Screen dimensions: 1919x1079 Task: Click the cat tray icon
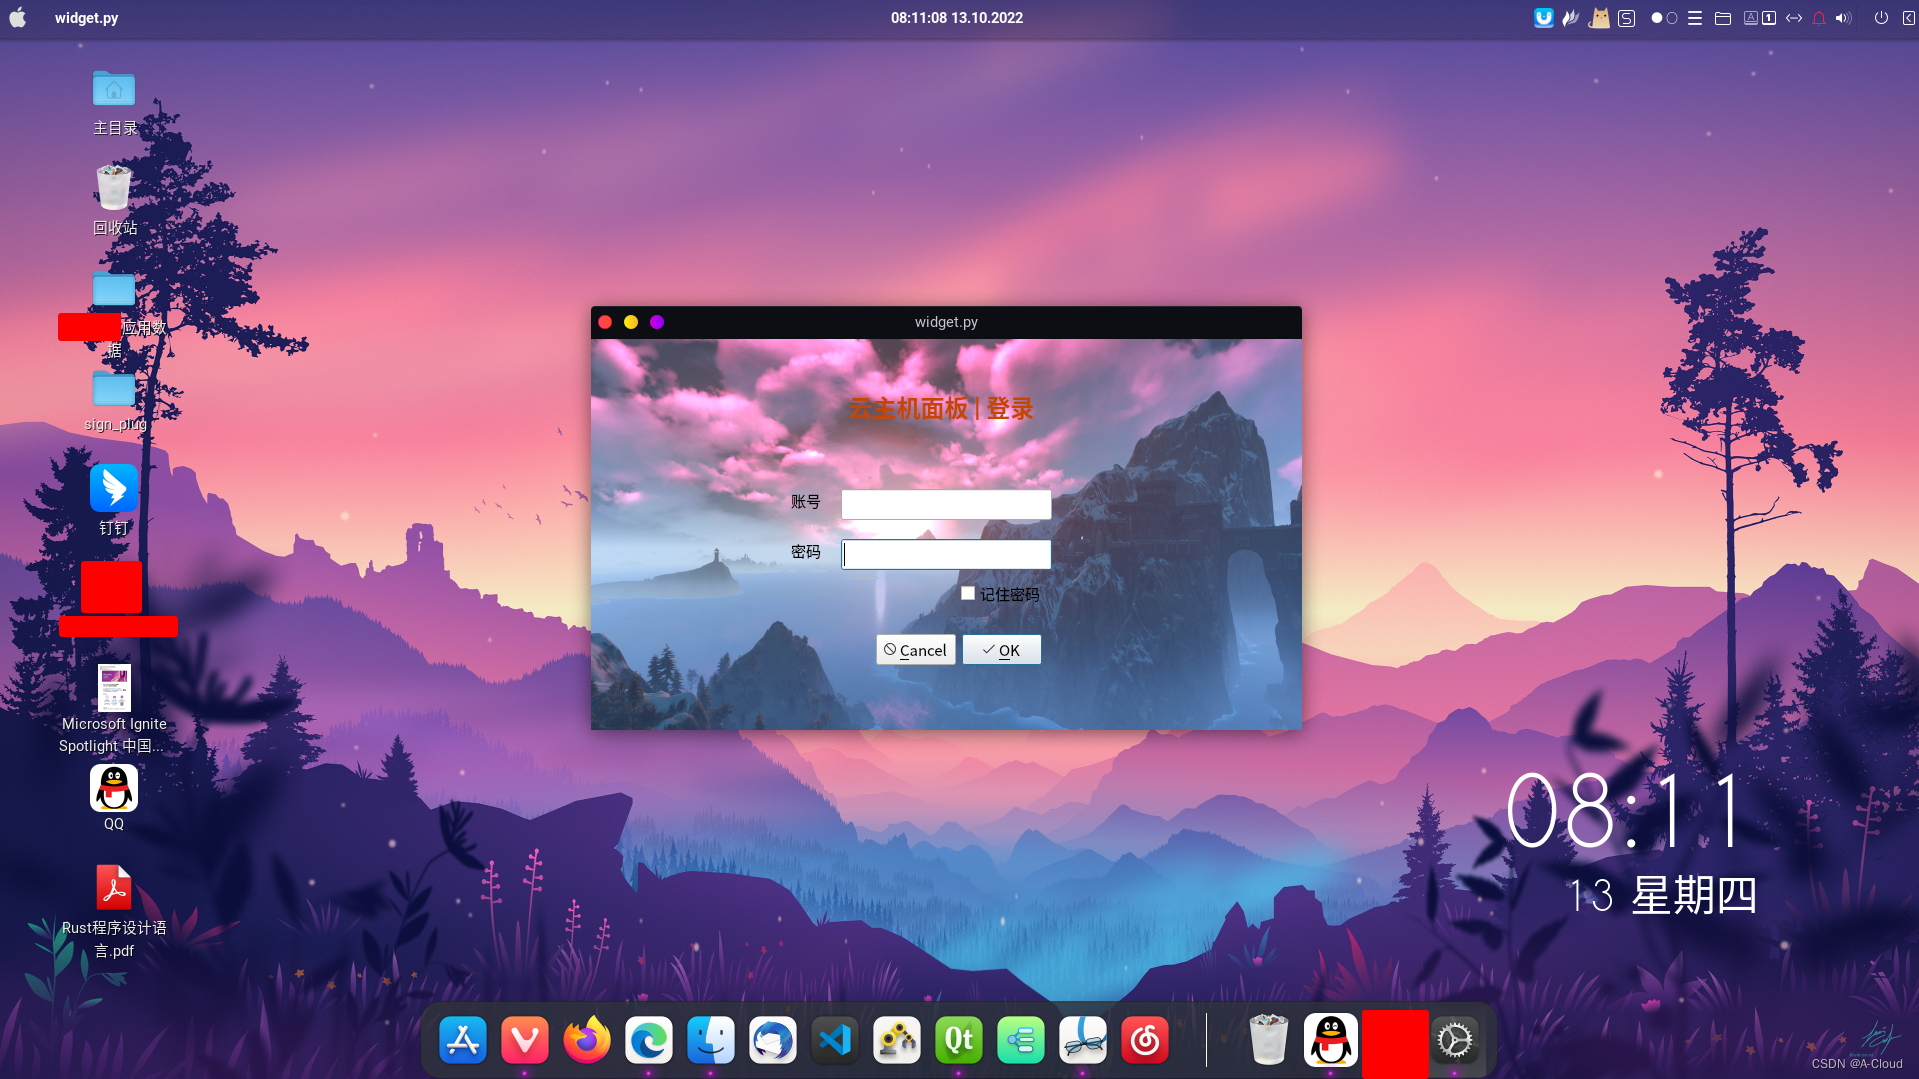click(1599, 18)
